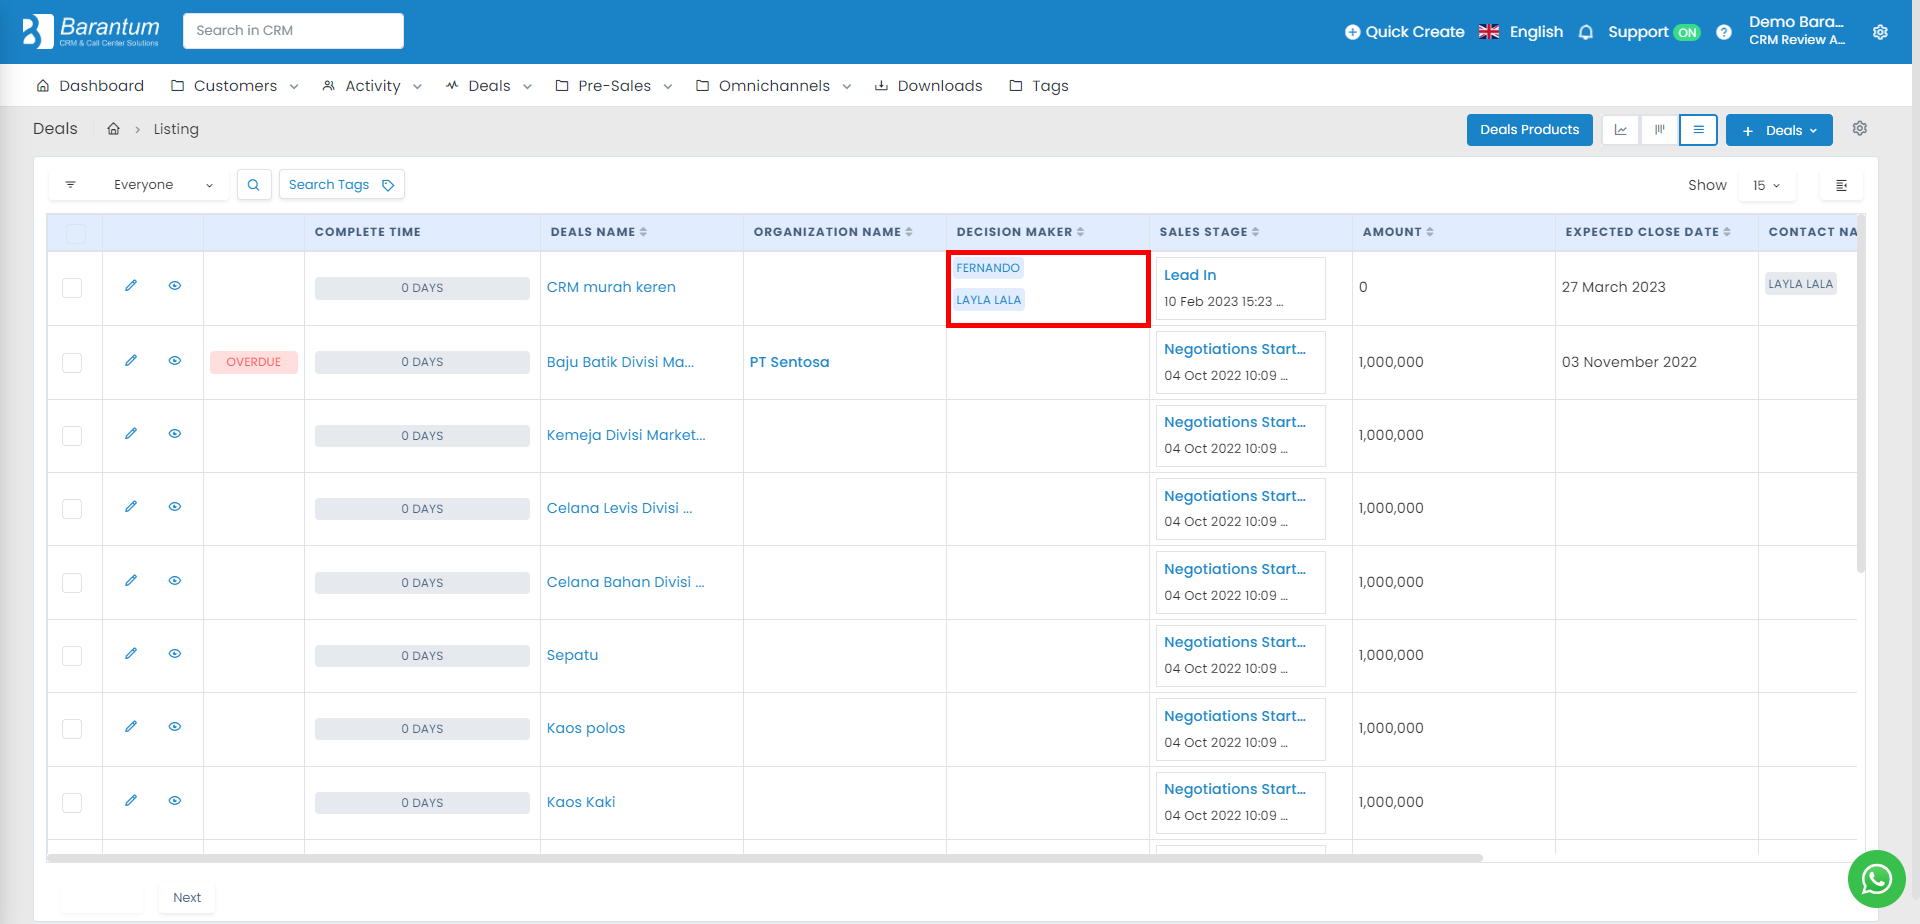Click the Search in CRM field
Viewport: 1920px width, 924px height.
click(293, 31)
